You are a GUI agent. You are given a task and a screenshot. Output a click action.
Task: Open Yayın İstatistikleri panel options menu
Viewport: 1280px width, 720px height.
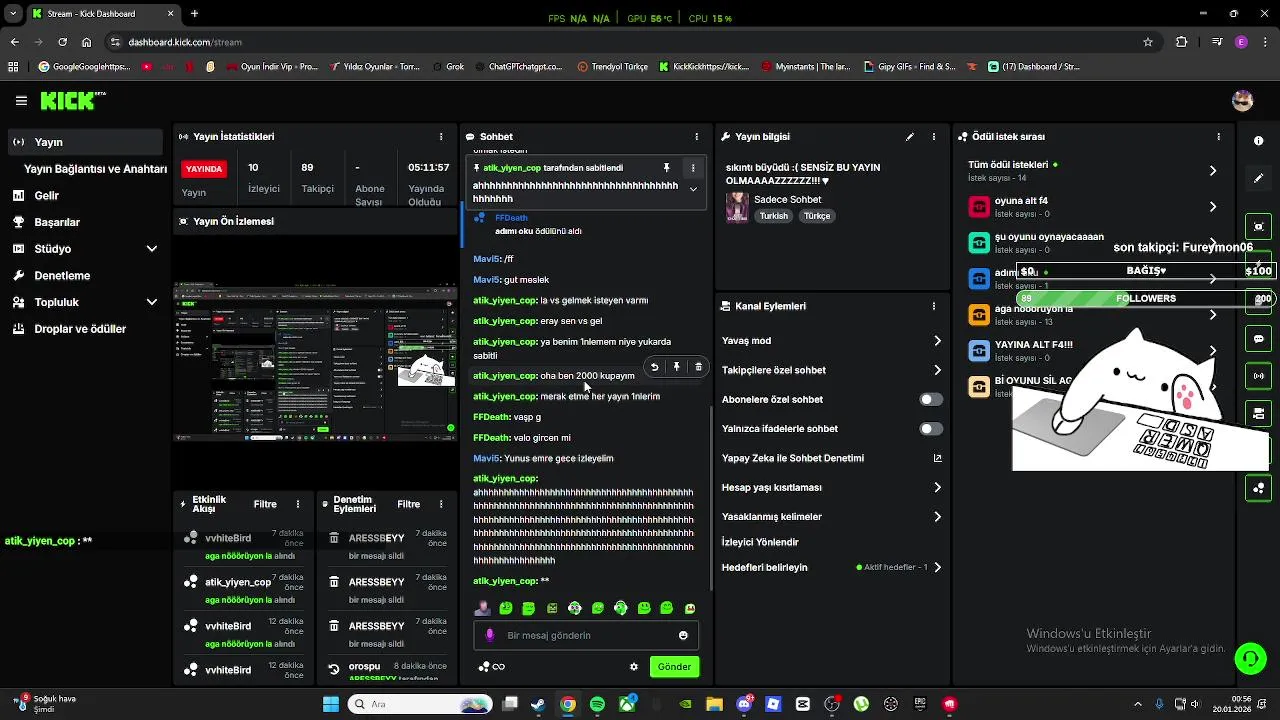441,137
